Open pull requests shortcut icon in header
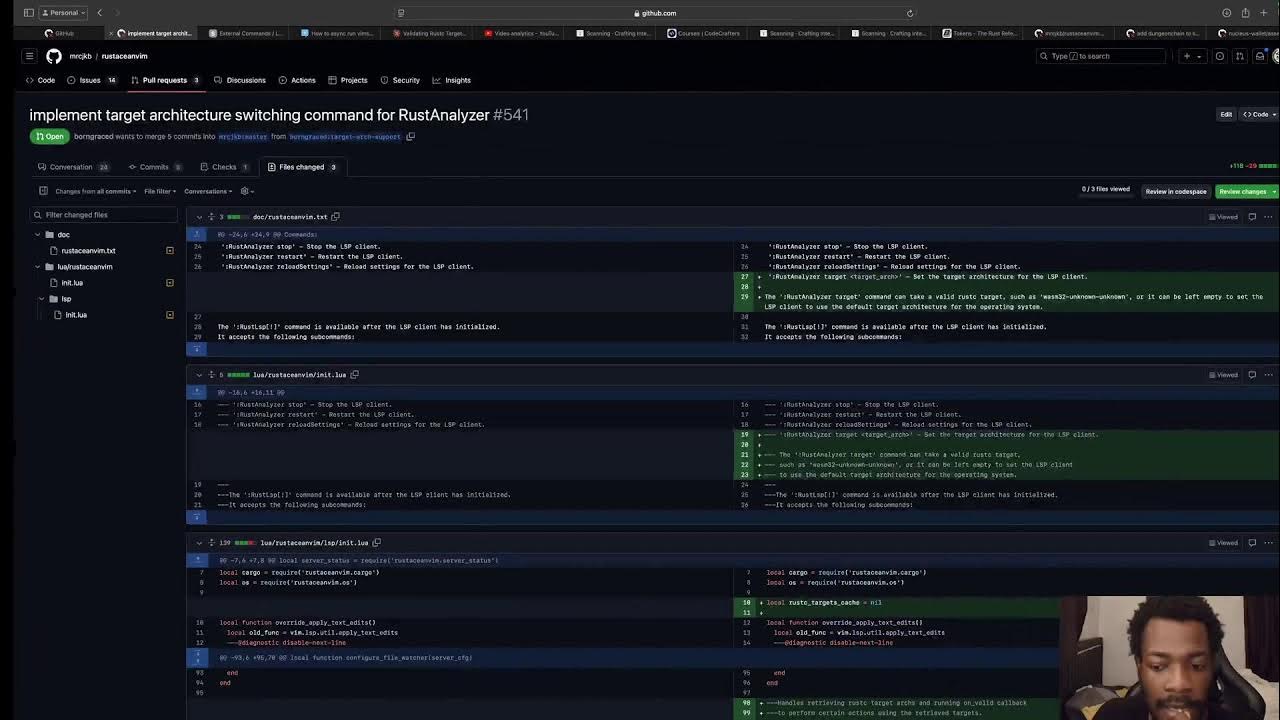The height and width of the screenshot is (720, 1280). point(1240,56)
